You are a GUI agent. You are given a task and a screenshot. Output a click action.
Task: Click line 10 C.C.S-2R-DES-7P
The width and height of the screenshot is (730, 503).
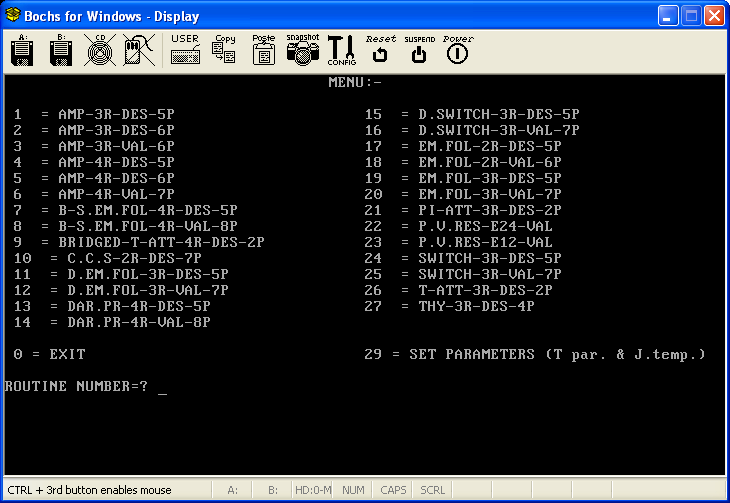[108, 258]
